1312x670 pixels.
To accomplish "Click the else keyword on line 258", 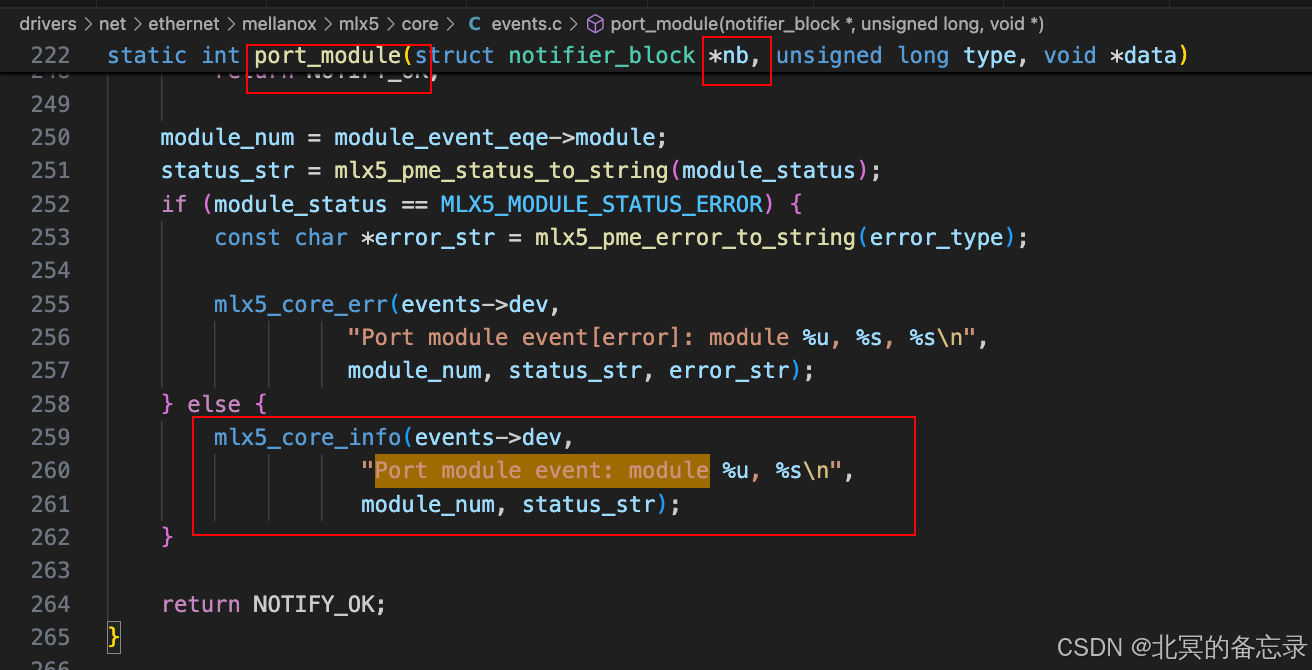I will pos(214,404).
